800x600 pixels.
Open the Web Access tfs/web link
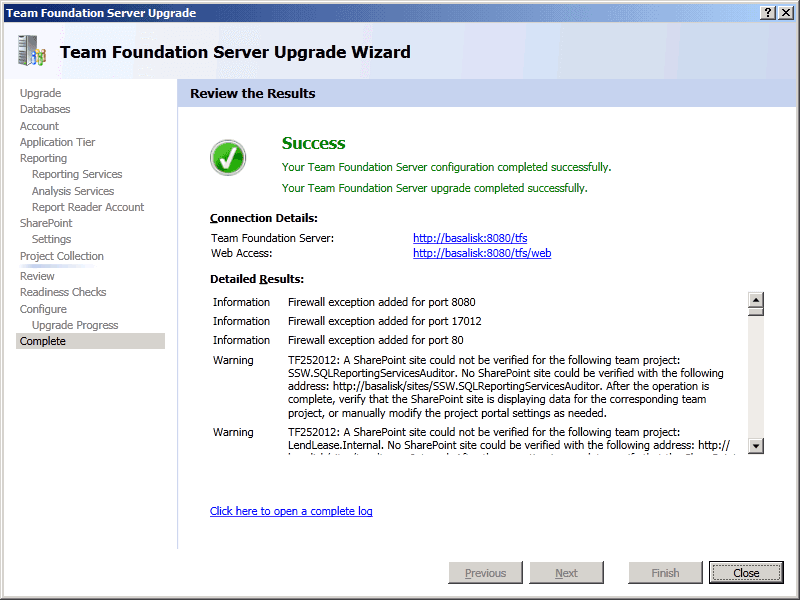pos(481,253)
